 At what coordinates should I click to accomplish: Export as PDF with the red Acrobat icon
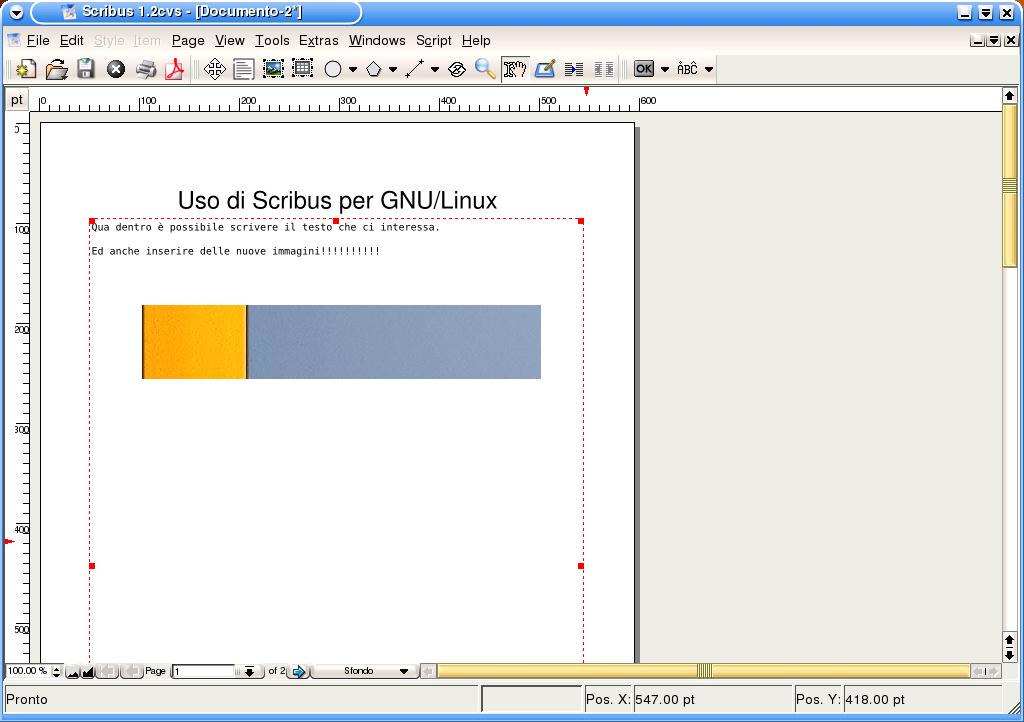(174, 69)
